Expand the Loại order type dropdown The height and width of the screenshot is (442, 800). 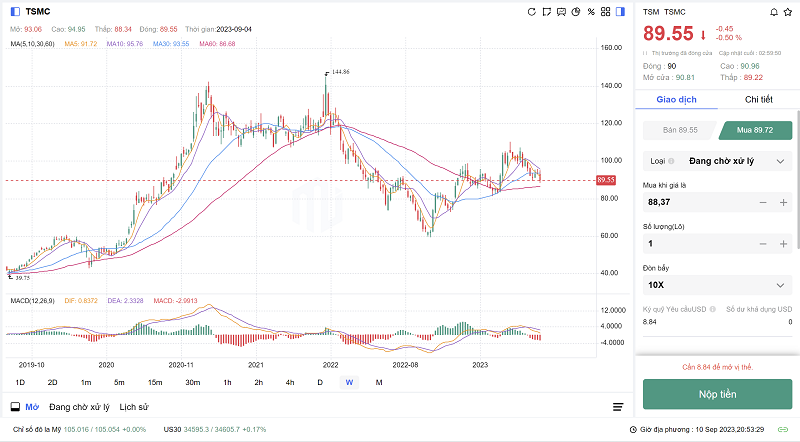(717, 161)
